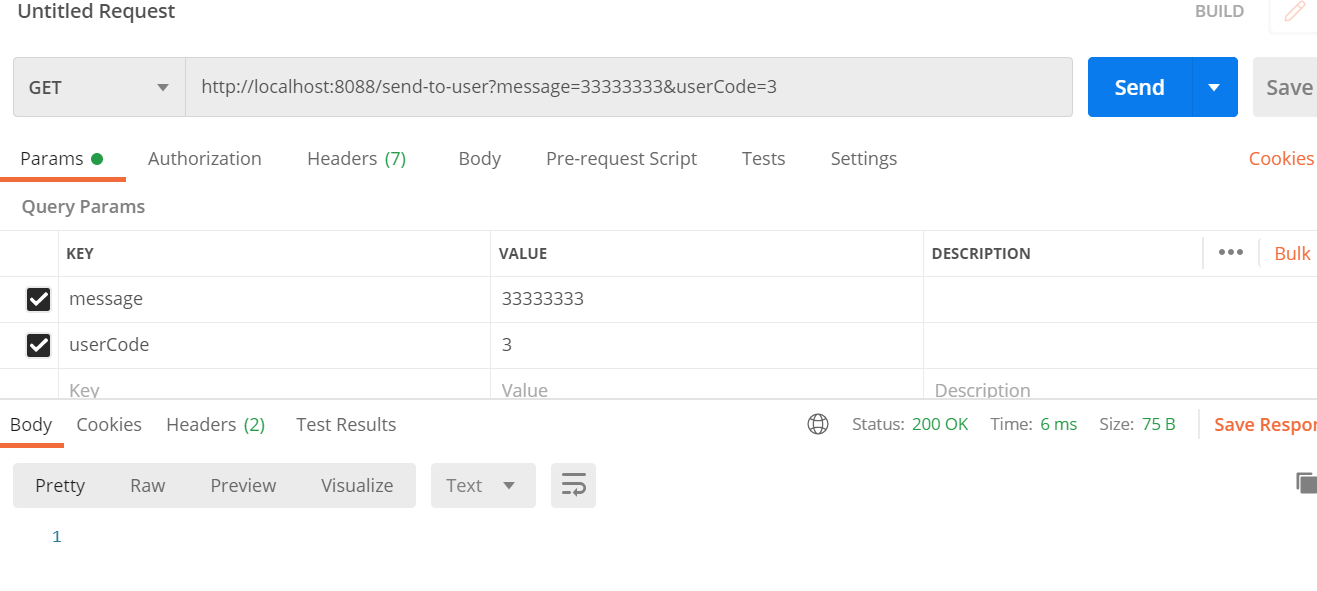Viewport: 1317px width, 591px height.
Task: Select the Raw view button
Action: coord(147,485)
